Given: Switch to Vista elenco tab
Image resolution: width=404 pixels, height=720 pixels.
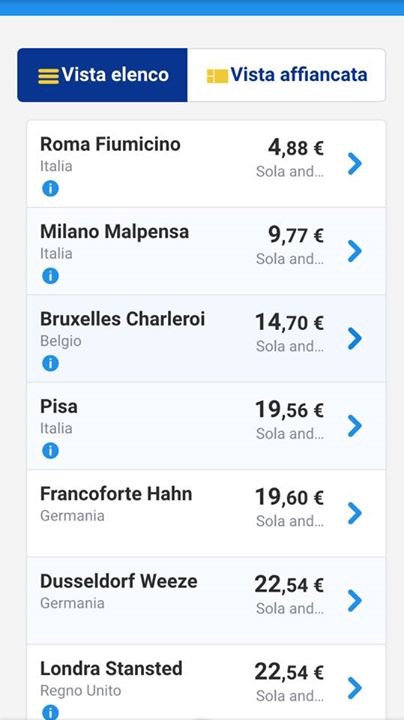Looking at the screenshot, I should (102, 75).
